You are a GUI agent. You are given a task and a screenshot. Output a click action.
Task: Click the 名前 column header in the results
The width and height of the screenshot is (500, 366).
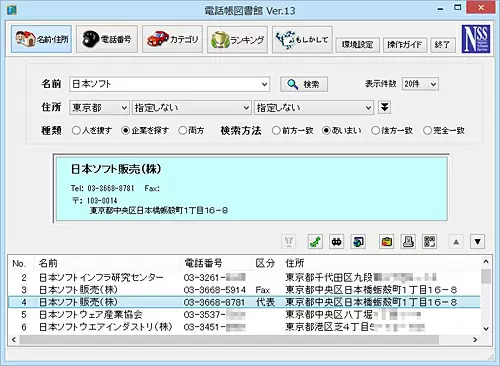[x=107, y=263]
